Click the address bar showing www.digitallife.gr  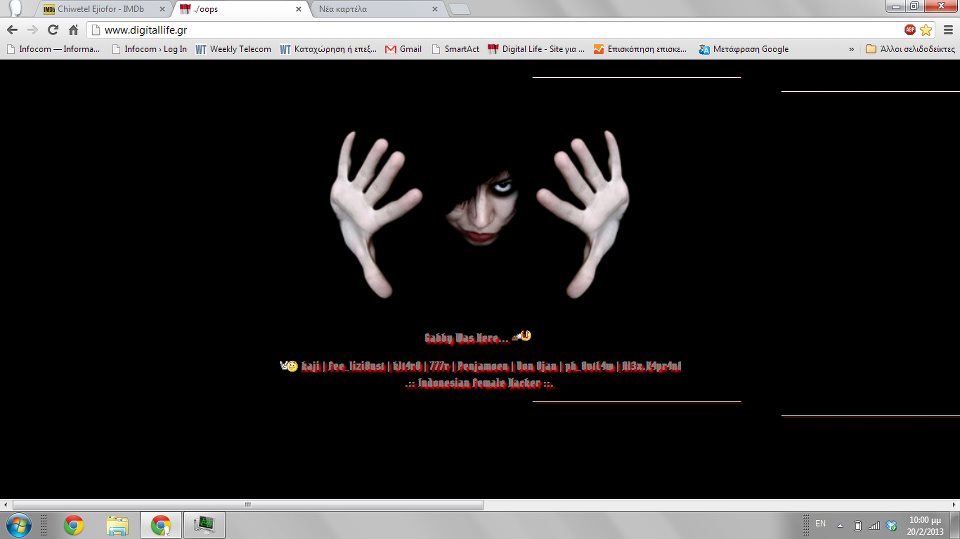coord(490,30)
